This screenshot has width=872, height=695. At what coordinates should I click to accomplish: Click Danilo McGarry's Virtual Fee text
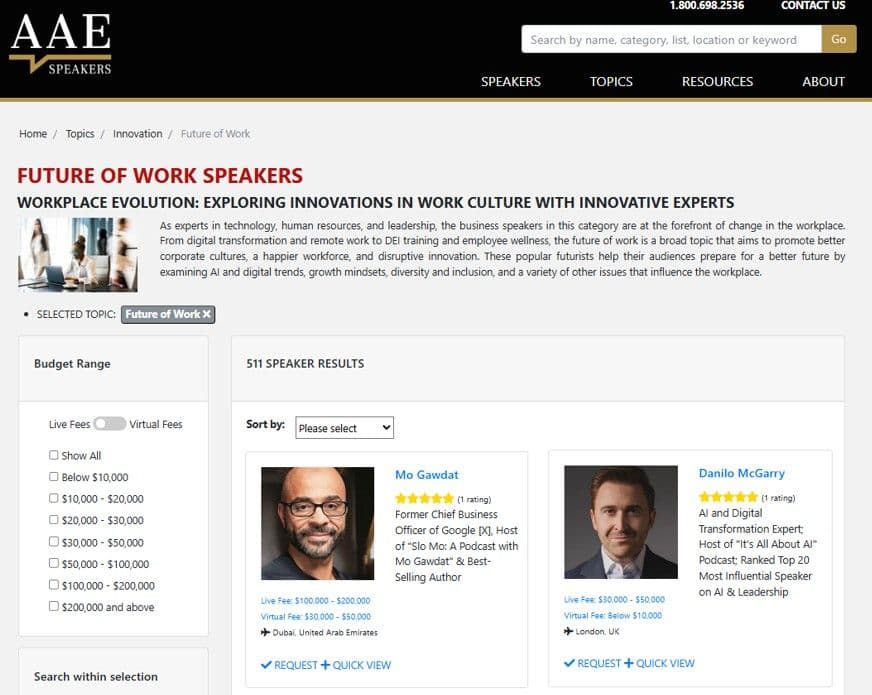click(x=613, y=615)
